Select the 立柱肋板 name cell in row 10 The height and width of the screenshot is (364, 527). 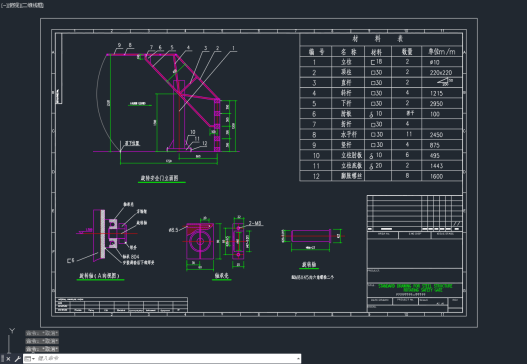coord(352,155)
